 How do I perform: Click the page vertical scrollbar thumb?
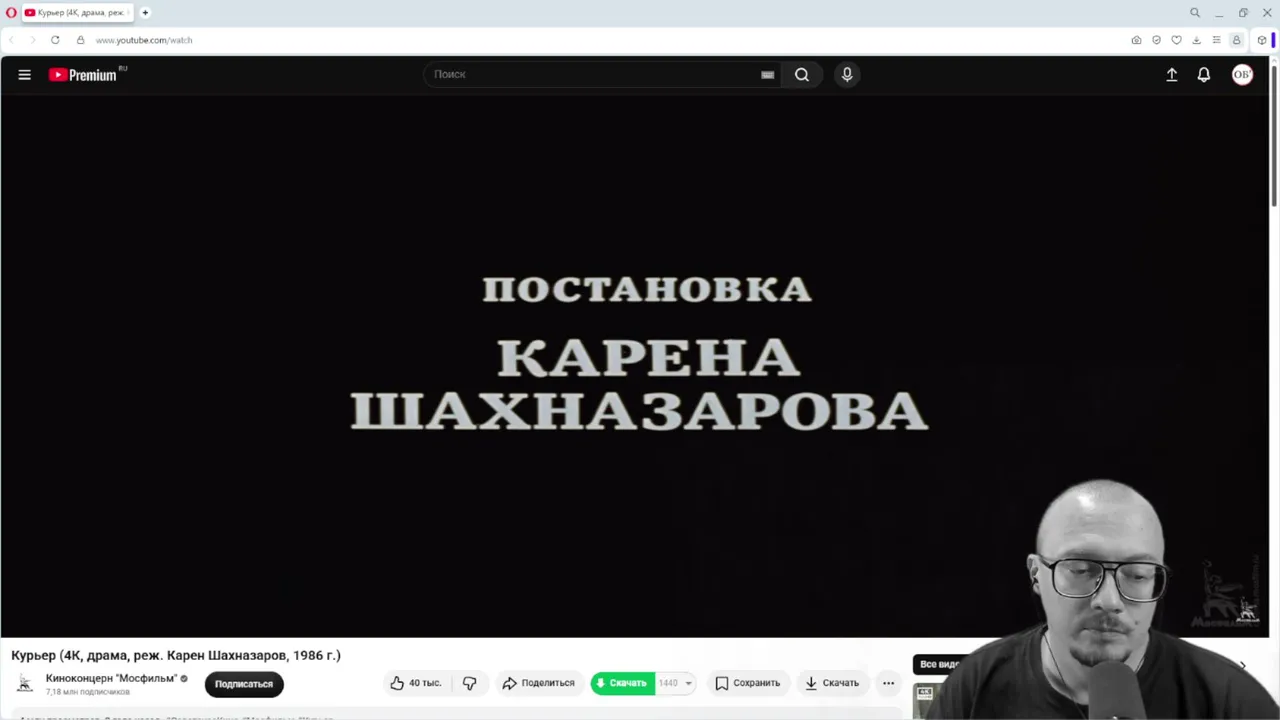coord(1274,134)
